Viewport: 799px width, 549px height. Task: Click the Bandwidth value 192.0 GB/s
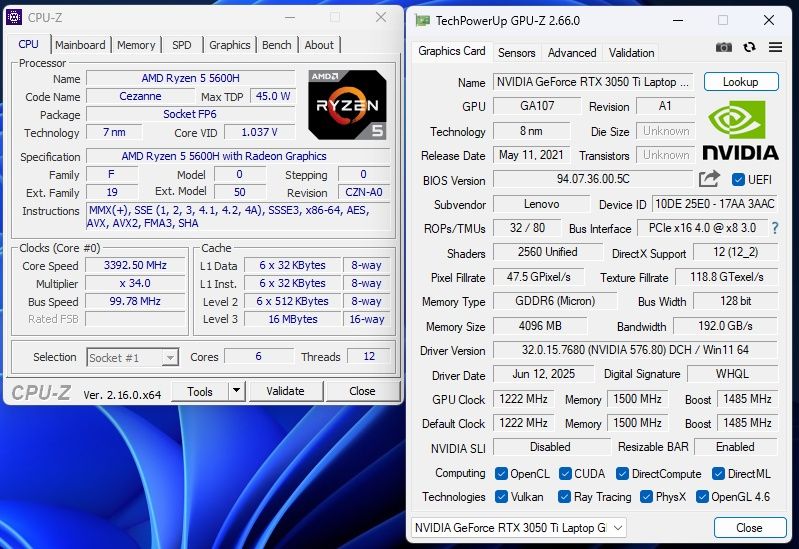pos(725,325)
